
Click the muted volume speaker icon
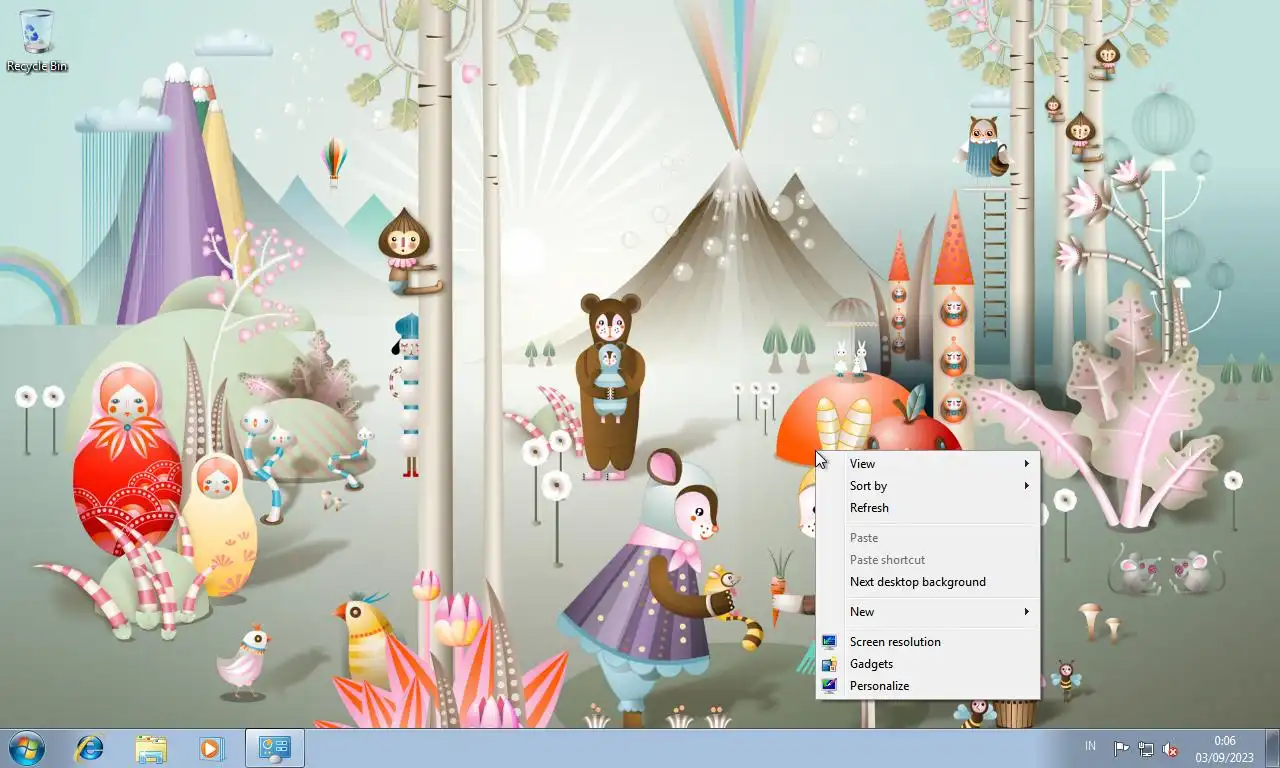(x=1170, y=749)
